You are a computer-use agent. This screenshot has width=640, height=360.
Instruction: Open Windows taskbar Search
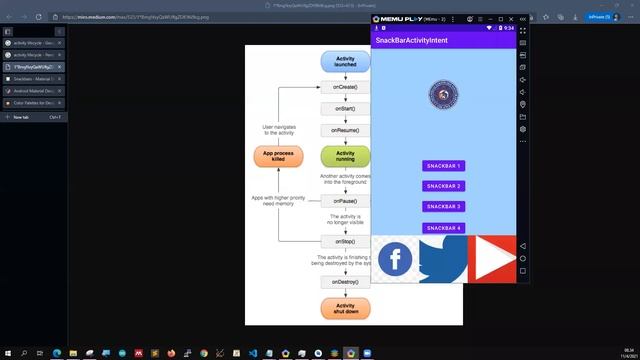(x=24, y=353)
